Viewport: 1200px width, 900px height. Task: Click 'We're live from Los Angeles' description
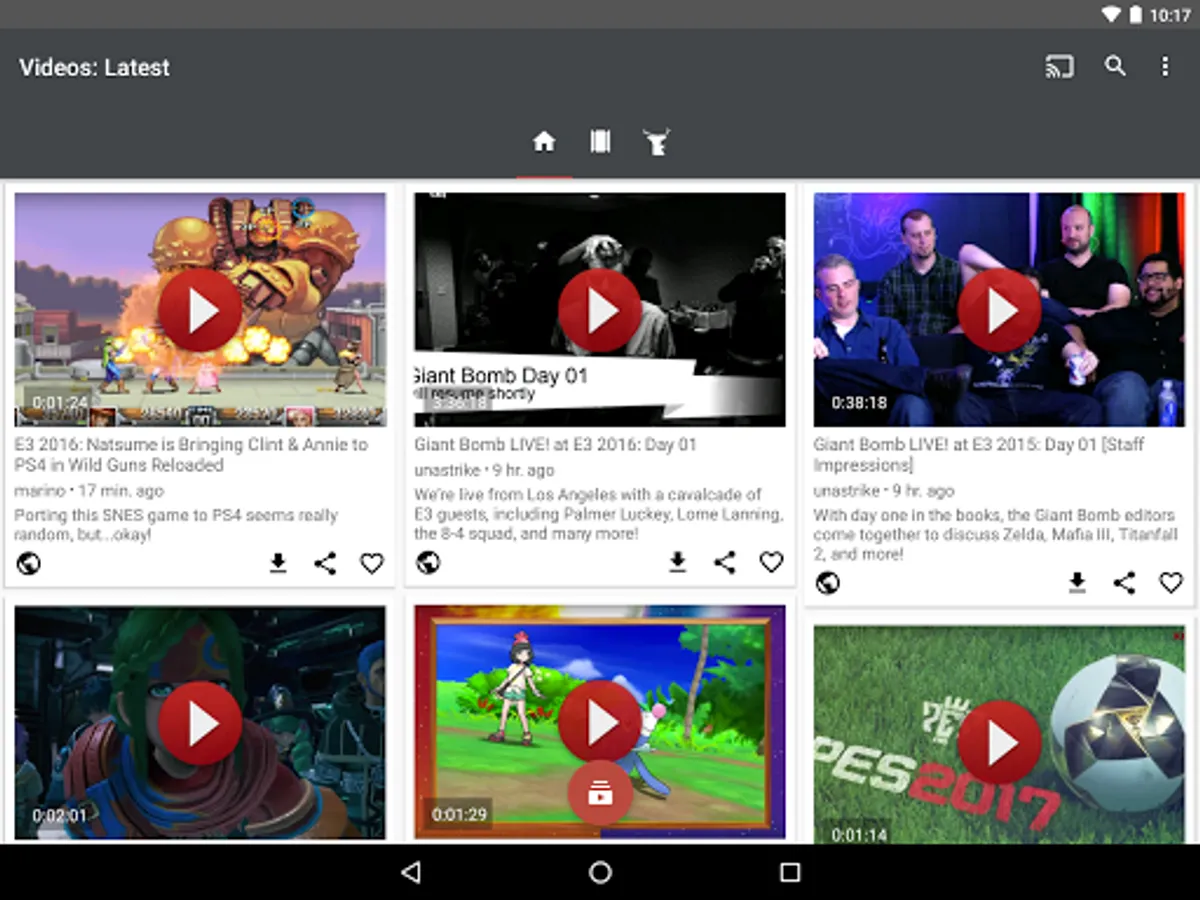point(597,514)
